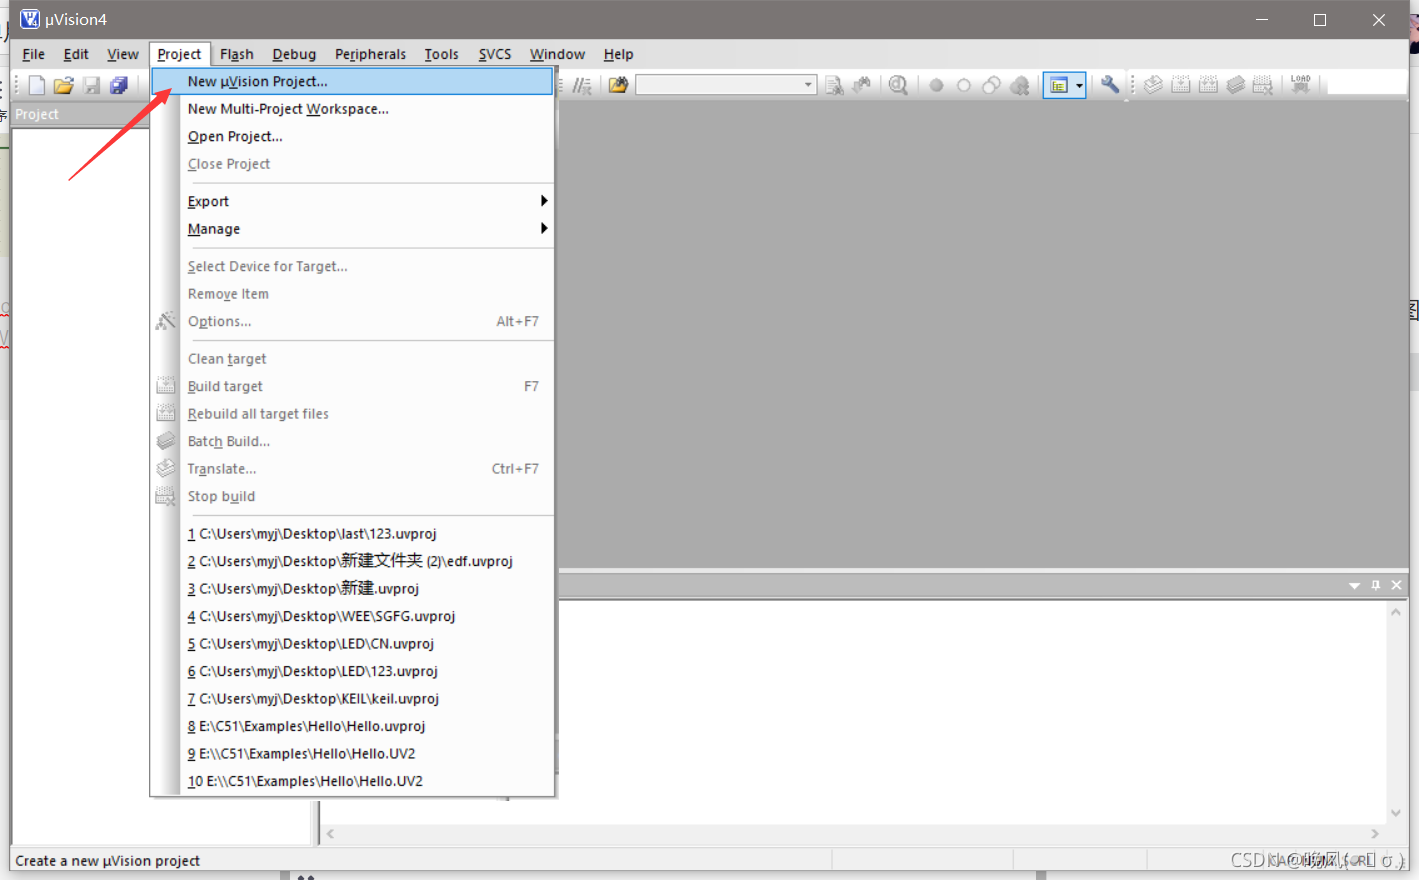The image size is (1419, 880).
Task: Open the Window menu
Action: click(557, 54)
